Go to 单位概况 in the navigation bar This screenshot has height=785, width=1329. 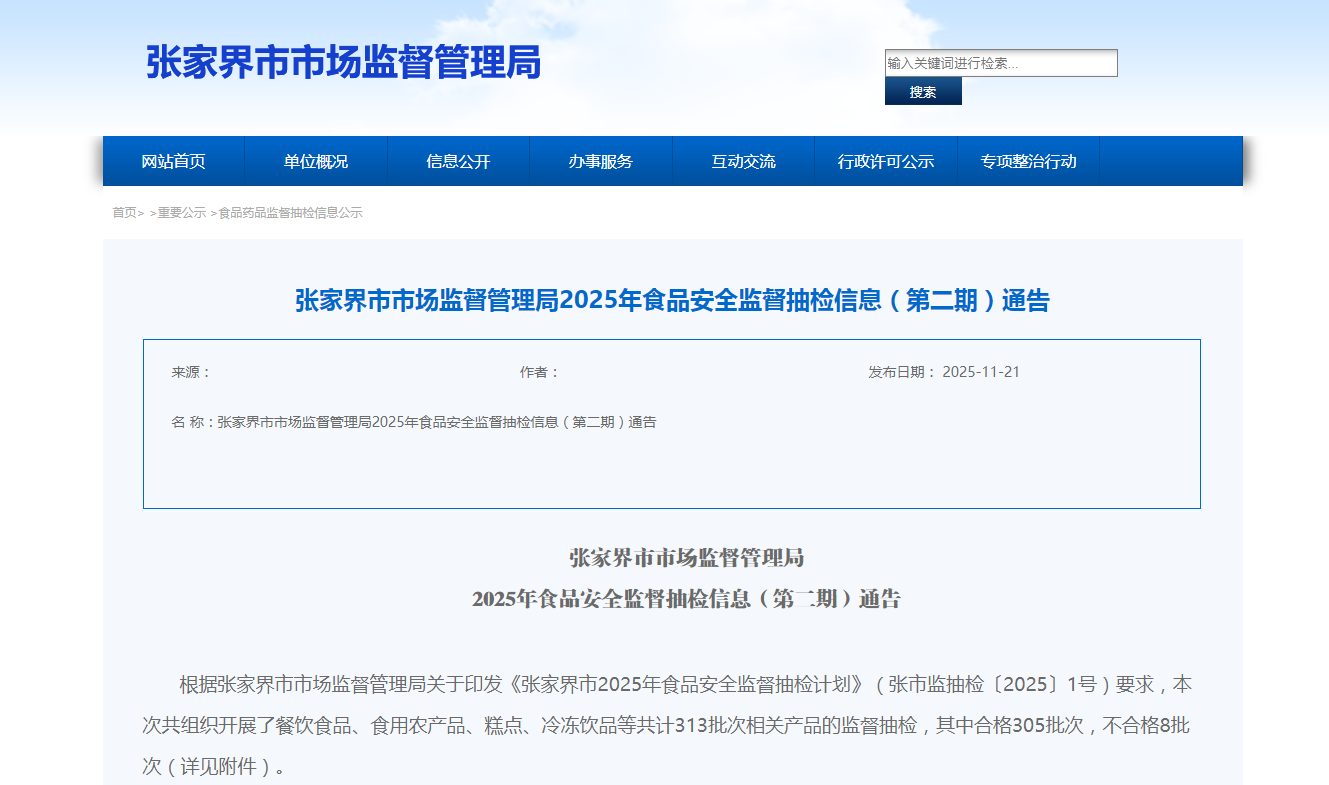tap(316, 161)
